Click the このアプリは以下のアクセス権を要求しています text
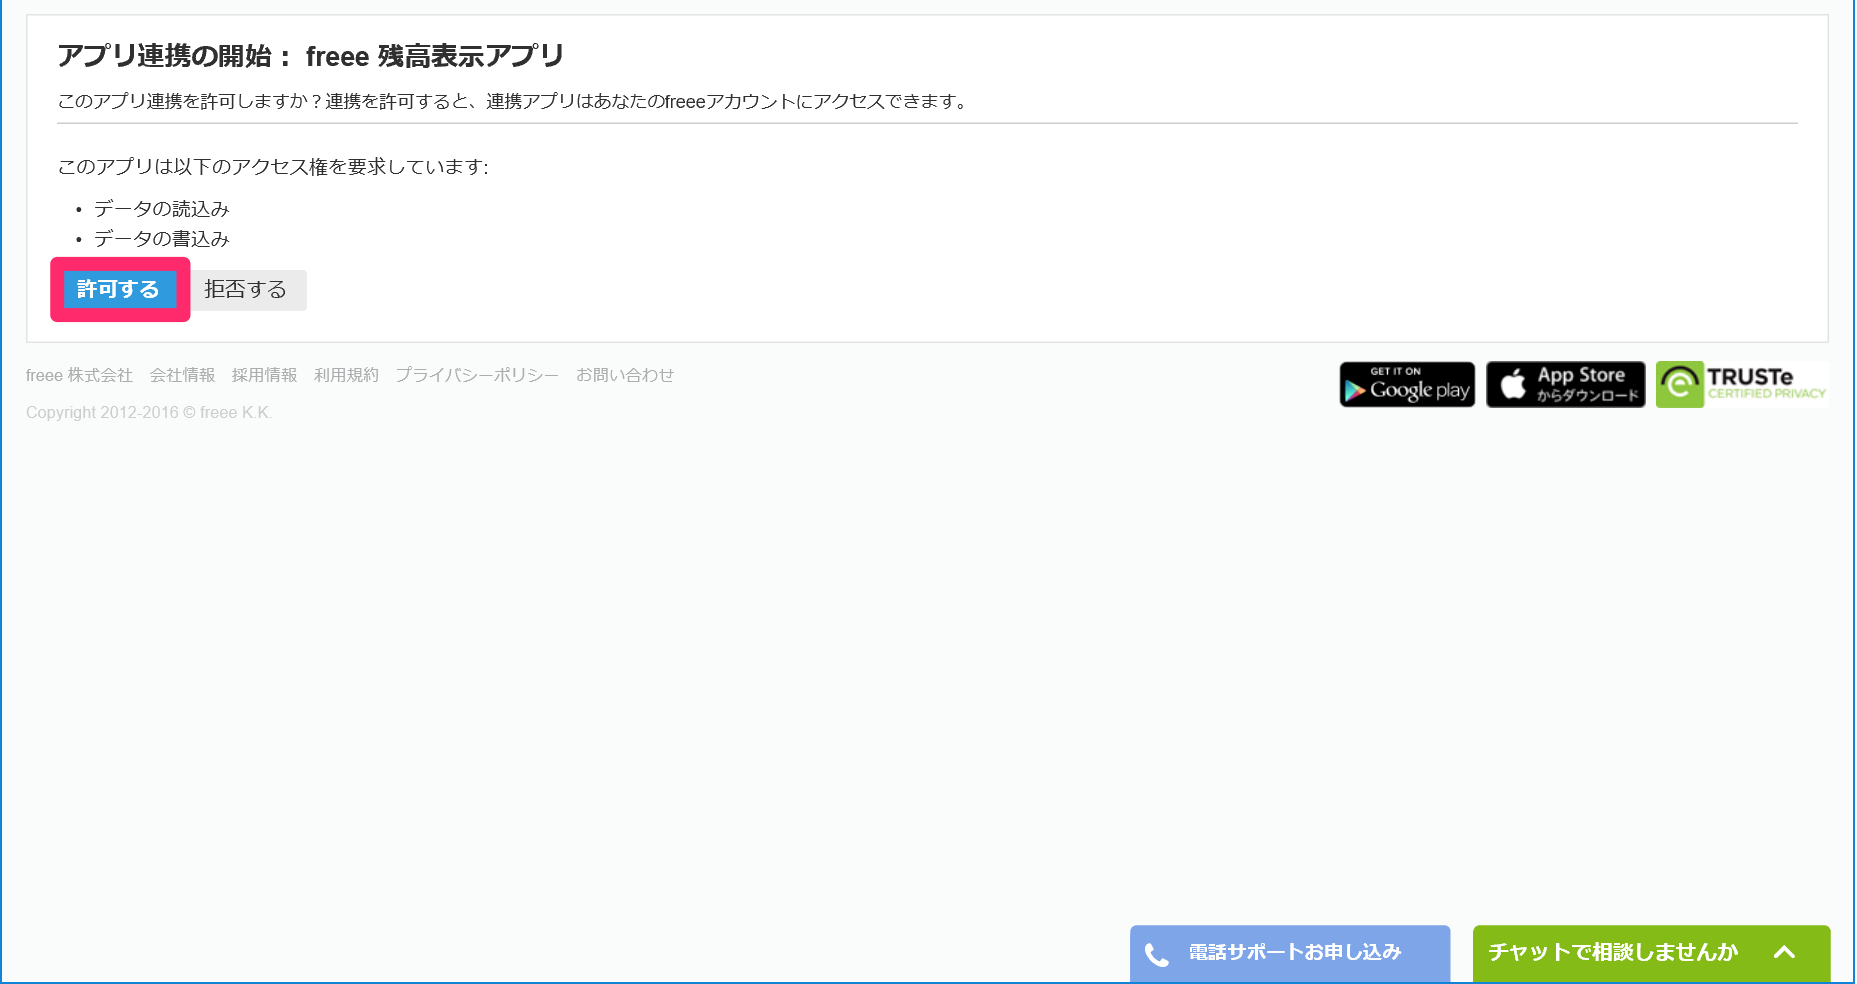1857x984 pixels. 273,167
